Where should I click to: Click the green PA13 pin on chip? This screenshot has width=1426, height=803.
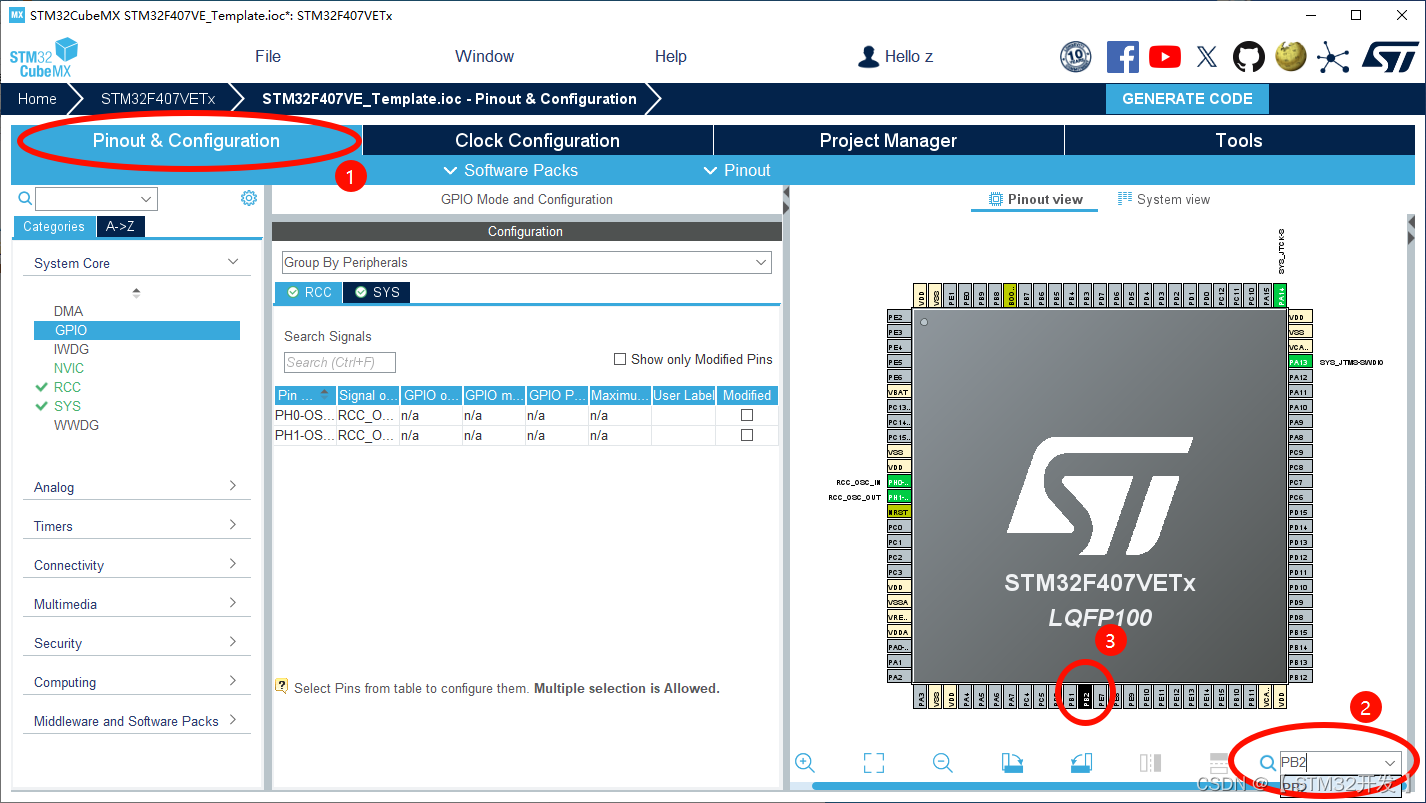tap(1299, 362)
